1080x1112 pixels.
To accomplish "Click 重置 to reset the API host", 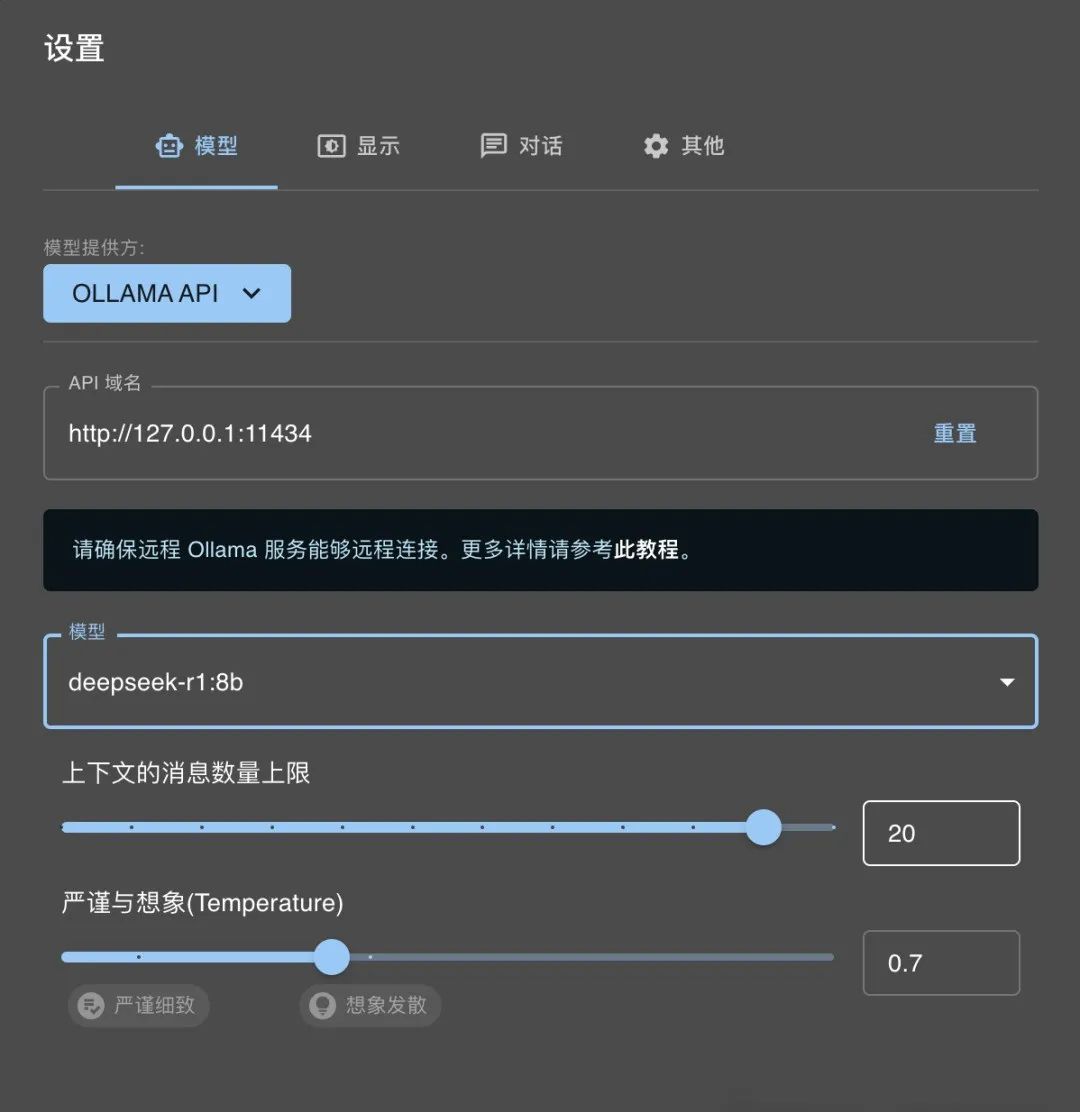I will [955, 433].
